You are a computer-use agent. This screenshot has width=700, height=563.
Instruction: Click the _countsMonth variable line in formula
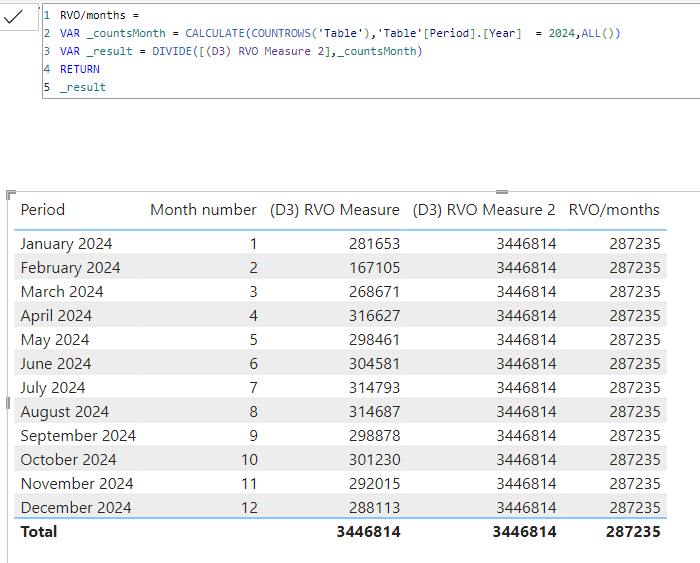(x=340, y=33)
